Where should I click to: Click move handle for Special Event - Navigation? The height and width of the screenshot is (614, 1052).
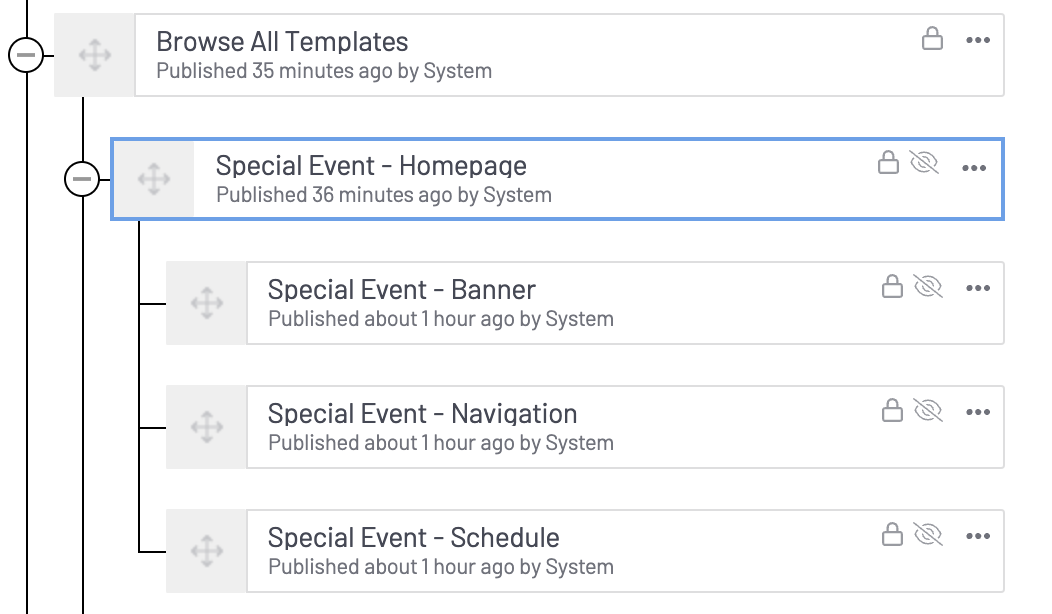click(x=206, y=427)
